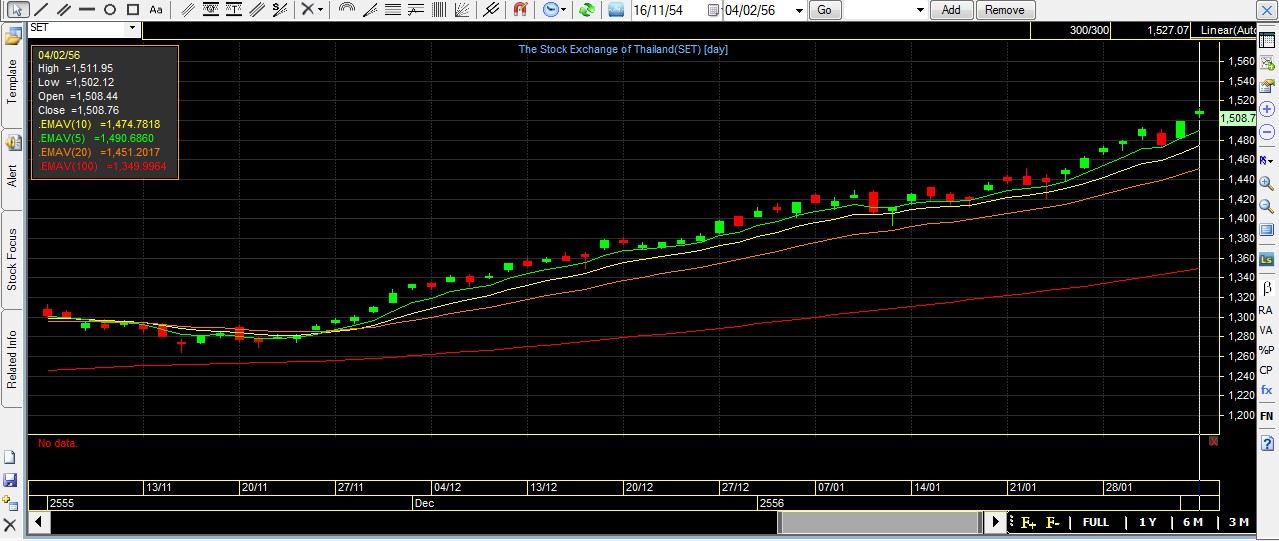Select the arrow pointer tool

click(x=16, y=10)
